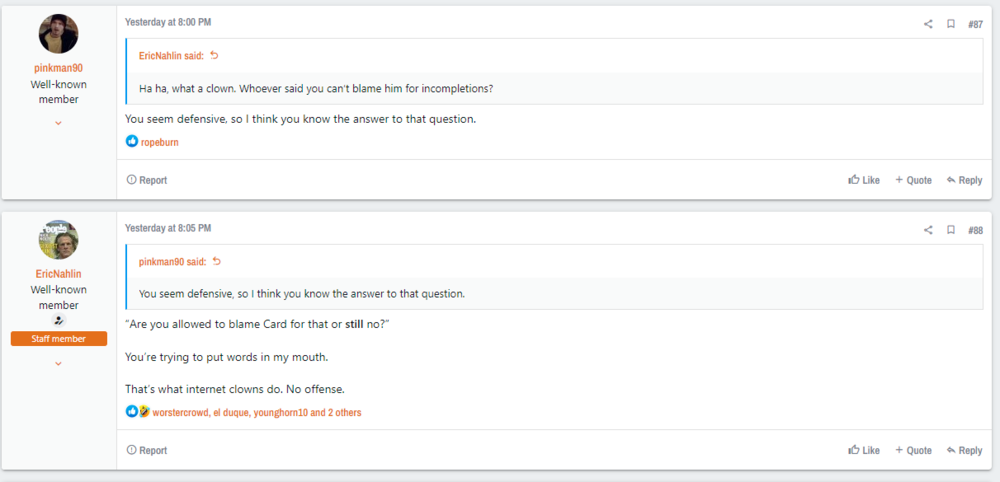Bookmark post #87
This screenshot has height=482, width=1000.
coord(951,24)
